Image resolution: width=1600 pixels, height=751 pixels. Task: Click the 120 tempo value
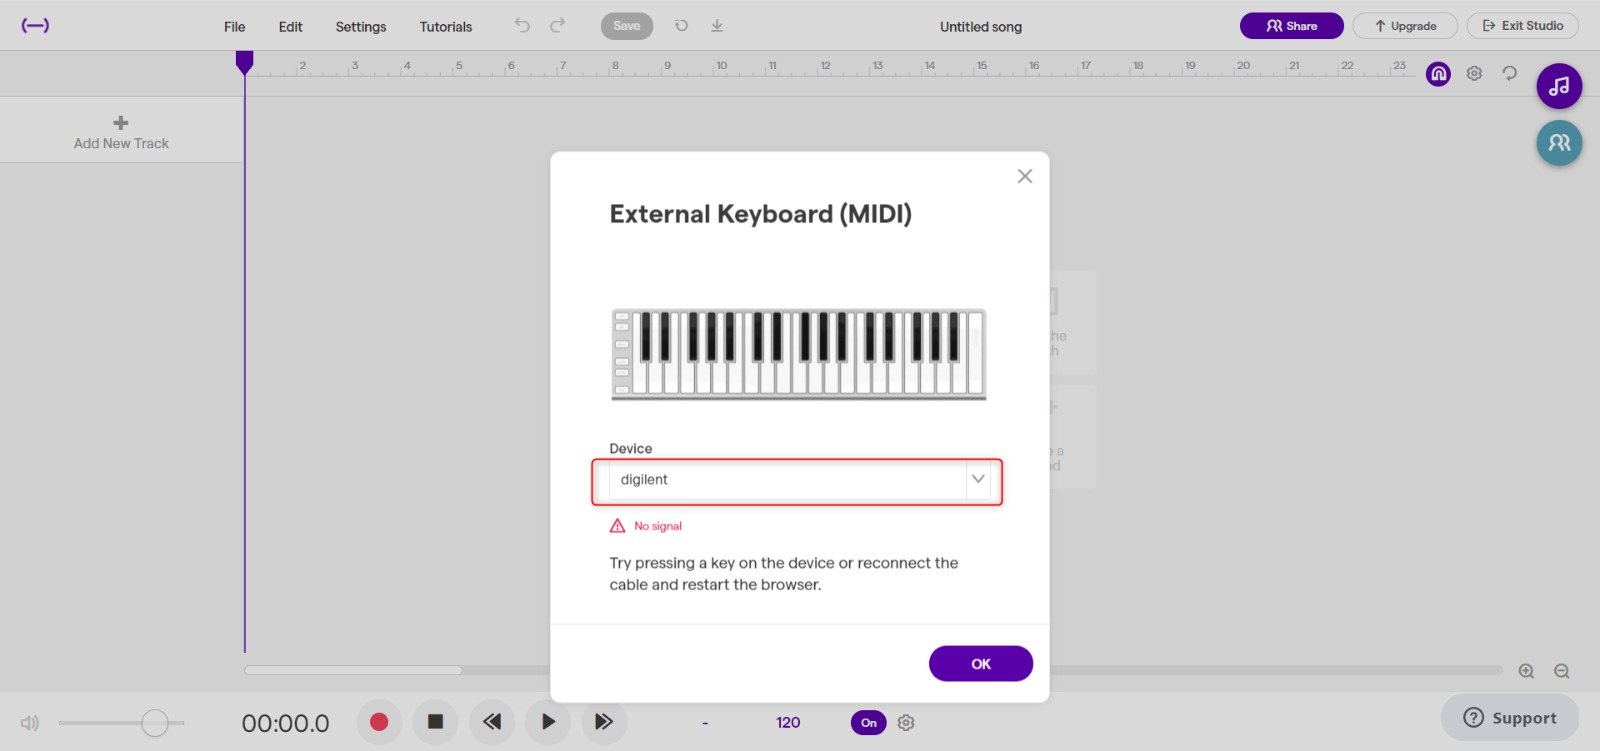point(788,722)
